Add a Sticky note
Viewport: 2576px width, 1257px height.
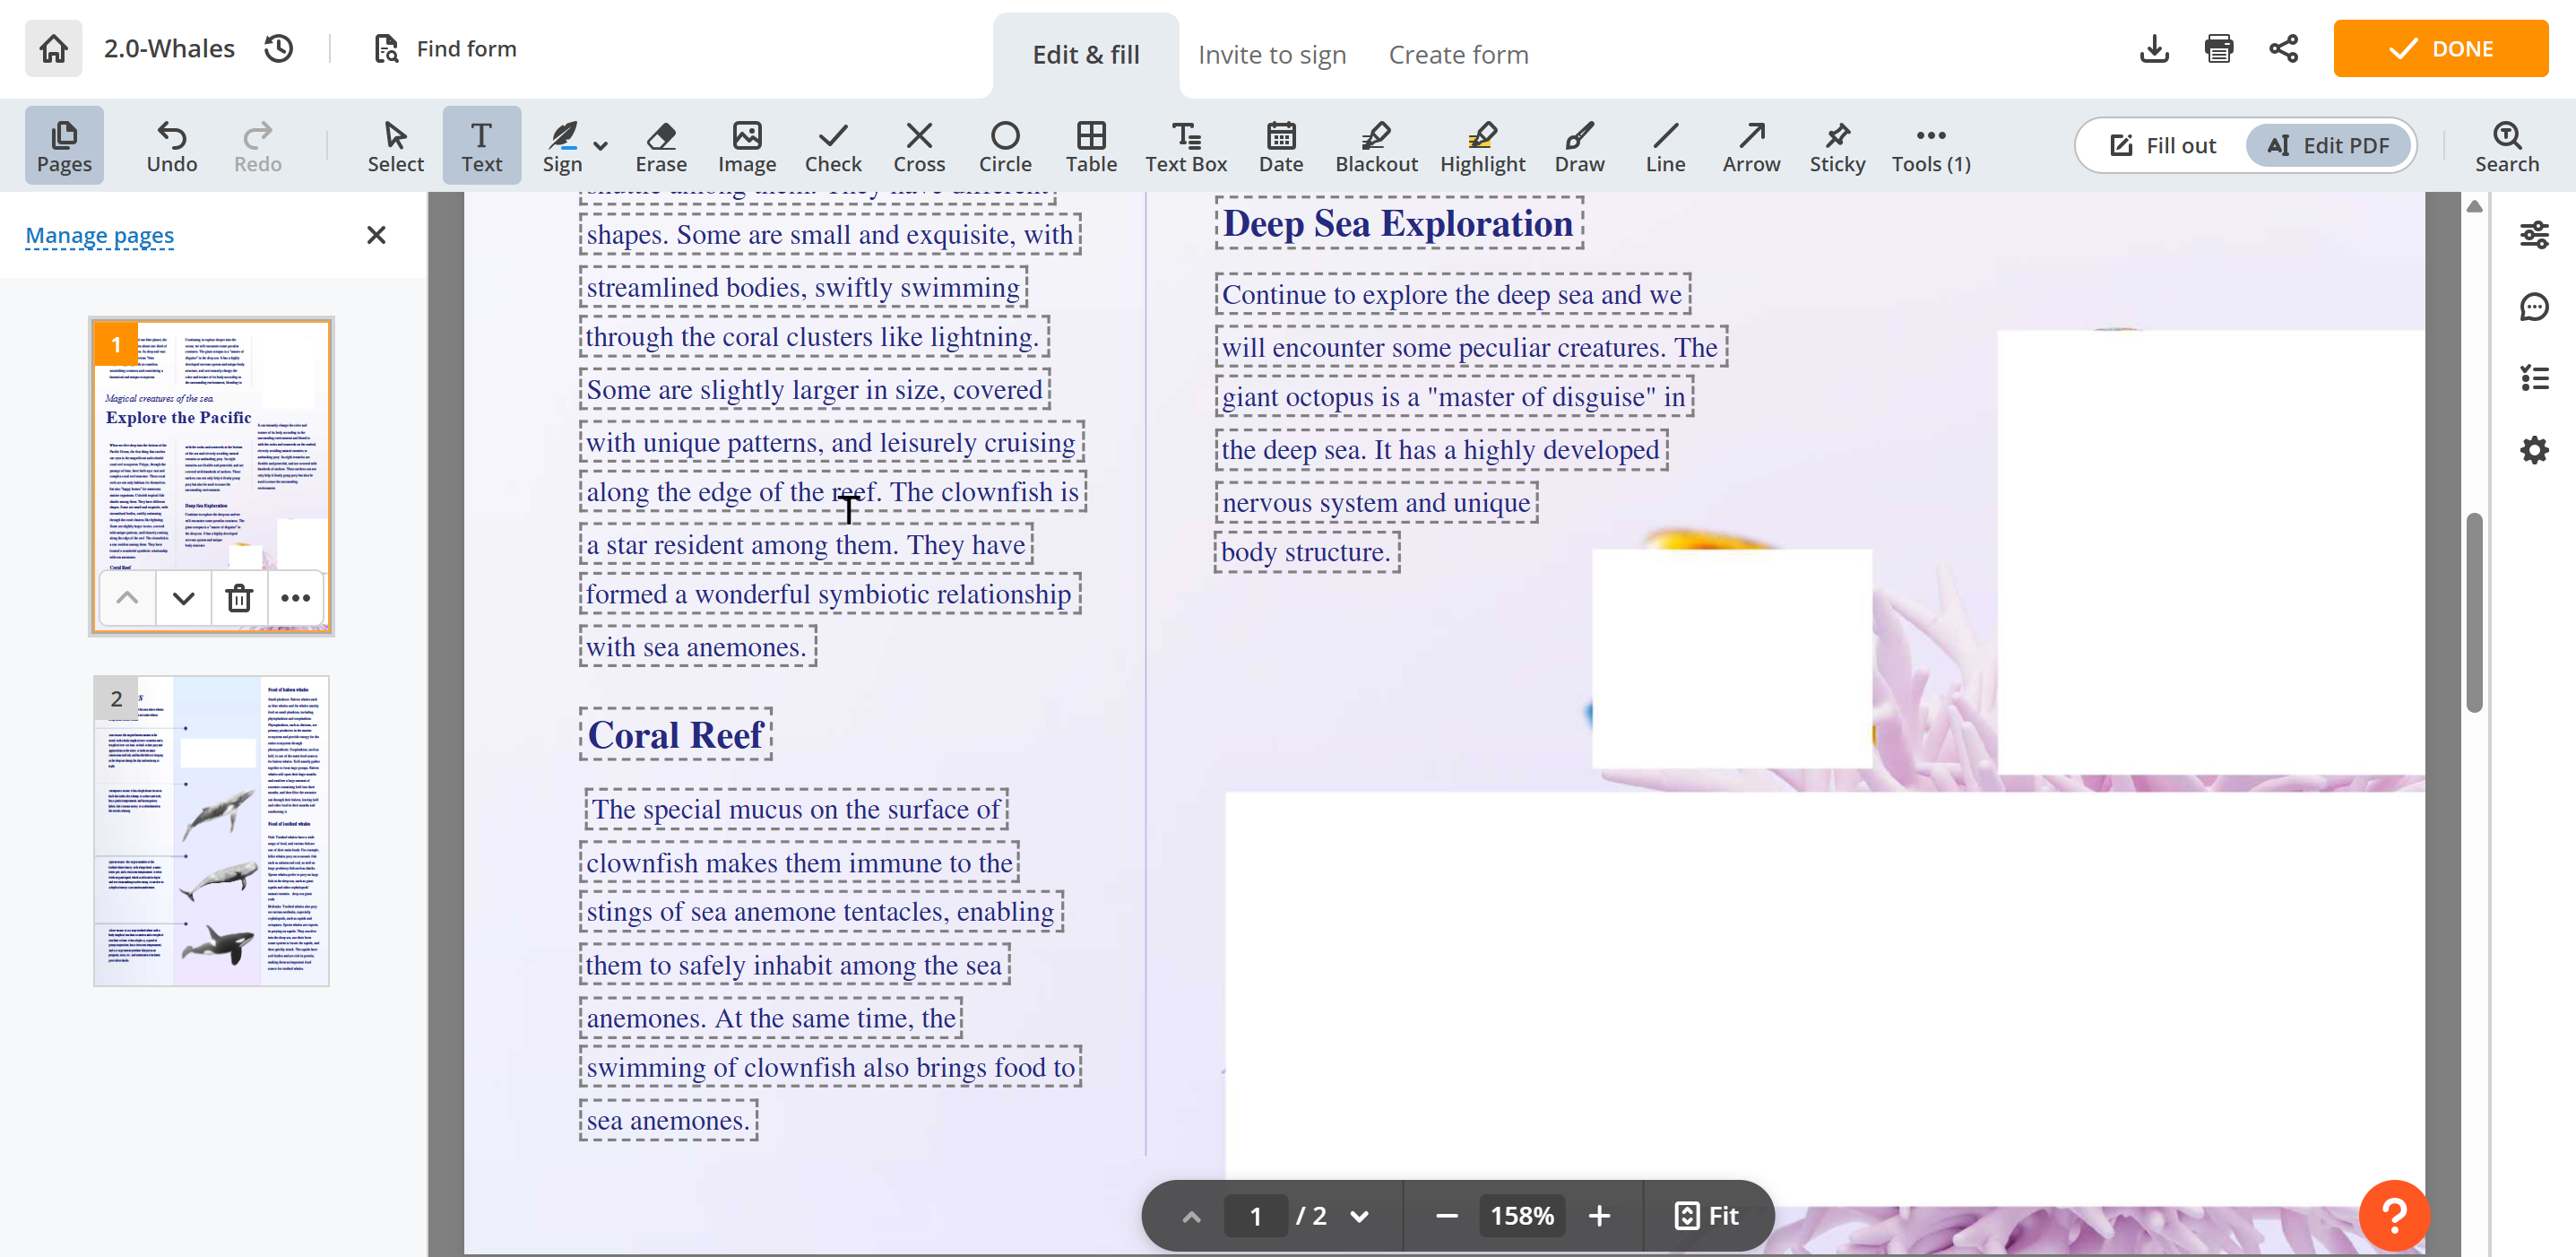pos(1837,145)
